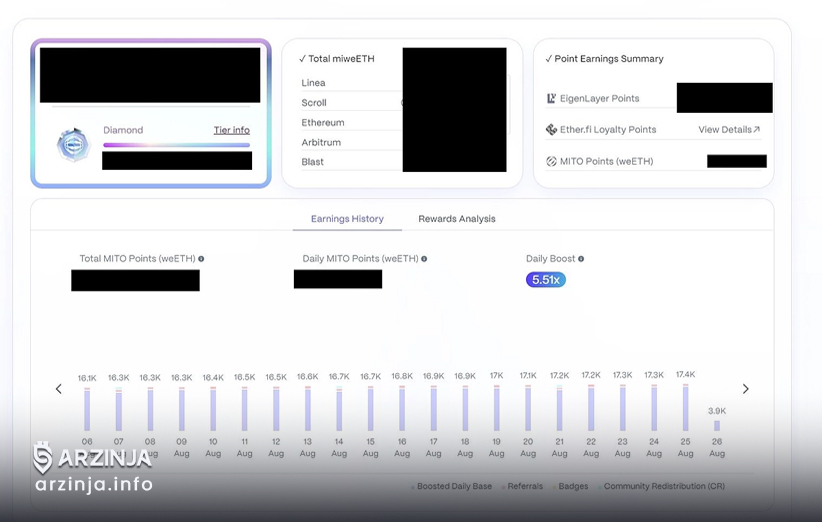Click the EigenLayer Points label
Screen dimensions: 822x522
pos(599,98)
